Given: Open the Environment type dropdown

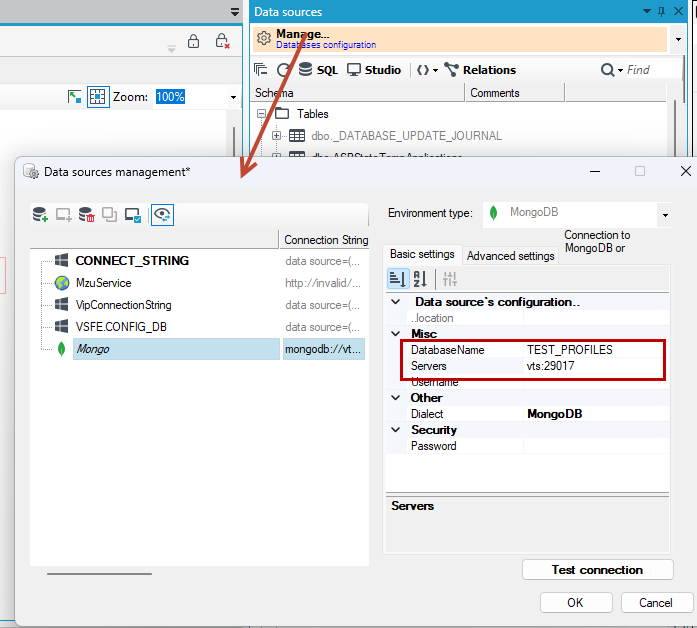Looking at the screenshot, I should (665, 215).
